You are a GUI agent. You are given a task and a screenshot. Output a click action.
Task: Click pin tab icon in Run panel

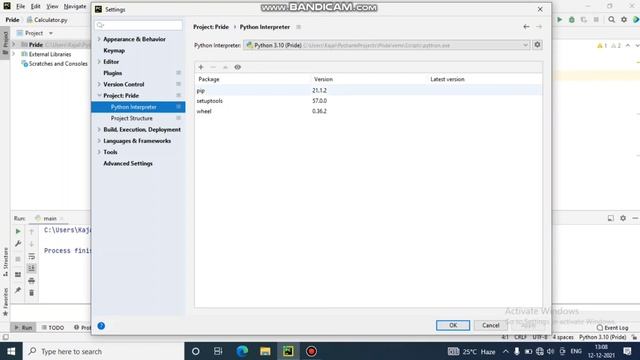(x=18, y=290)
